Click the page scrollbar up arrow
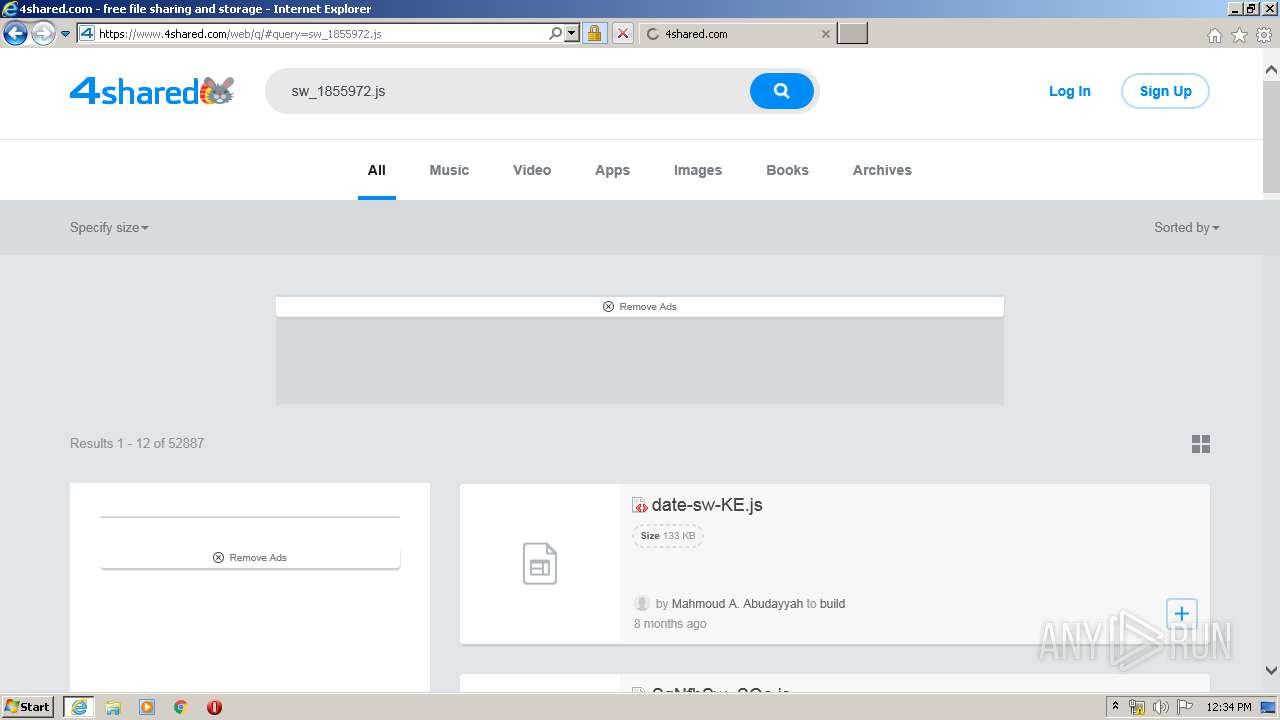 1271,70
